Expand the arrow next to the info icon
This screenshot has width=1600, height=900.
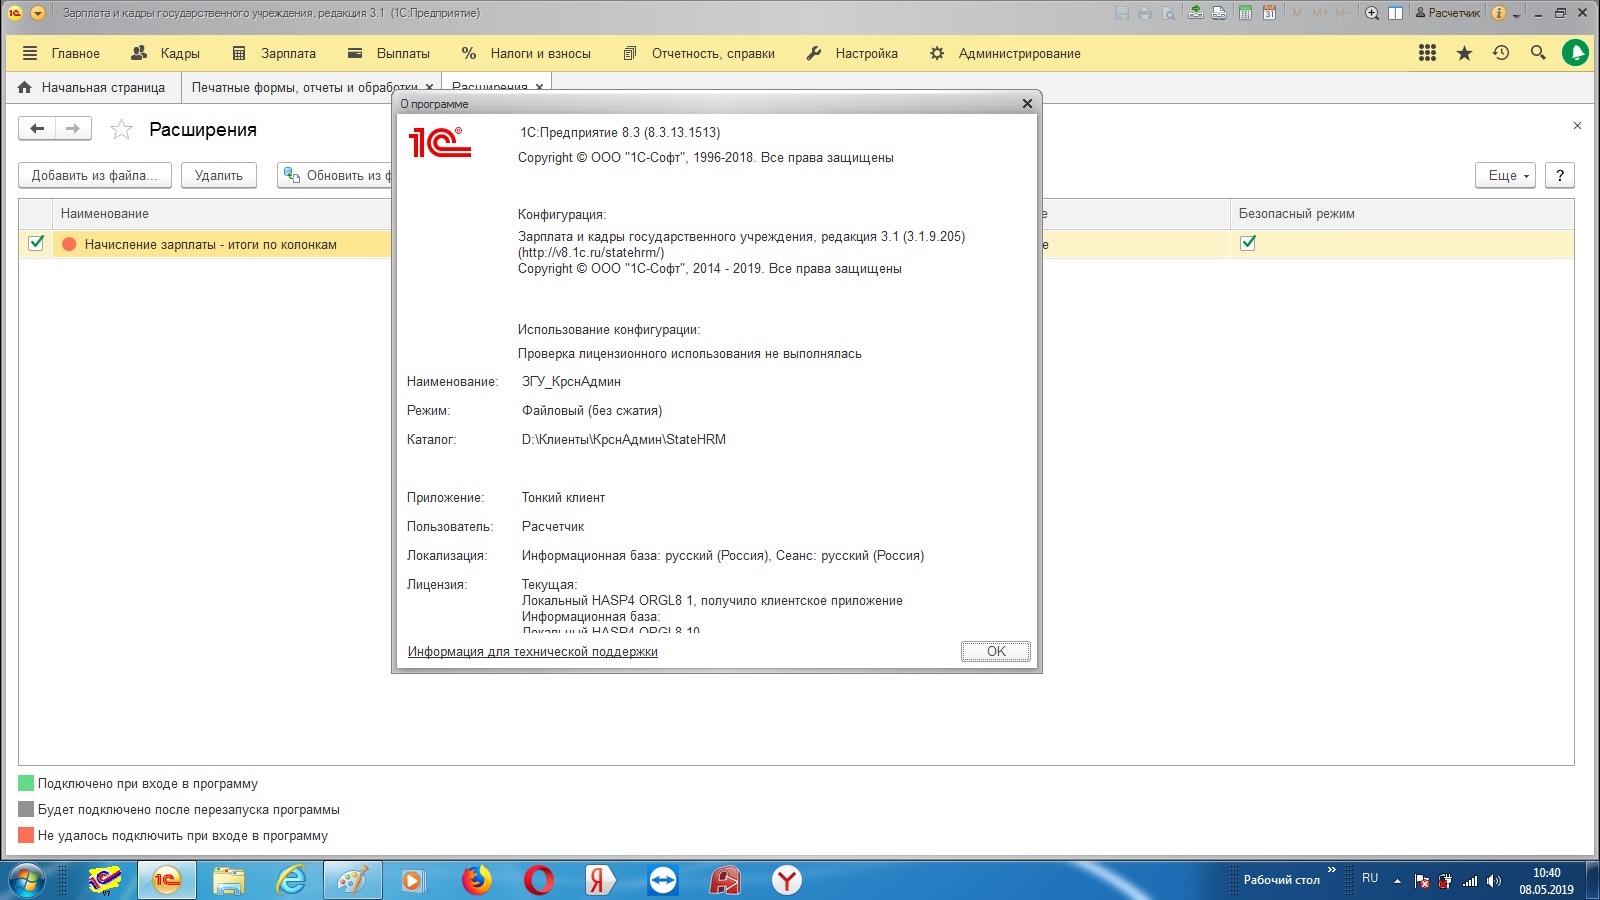[x=1516, y=15]
